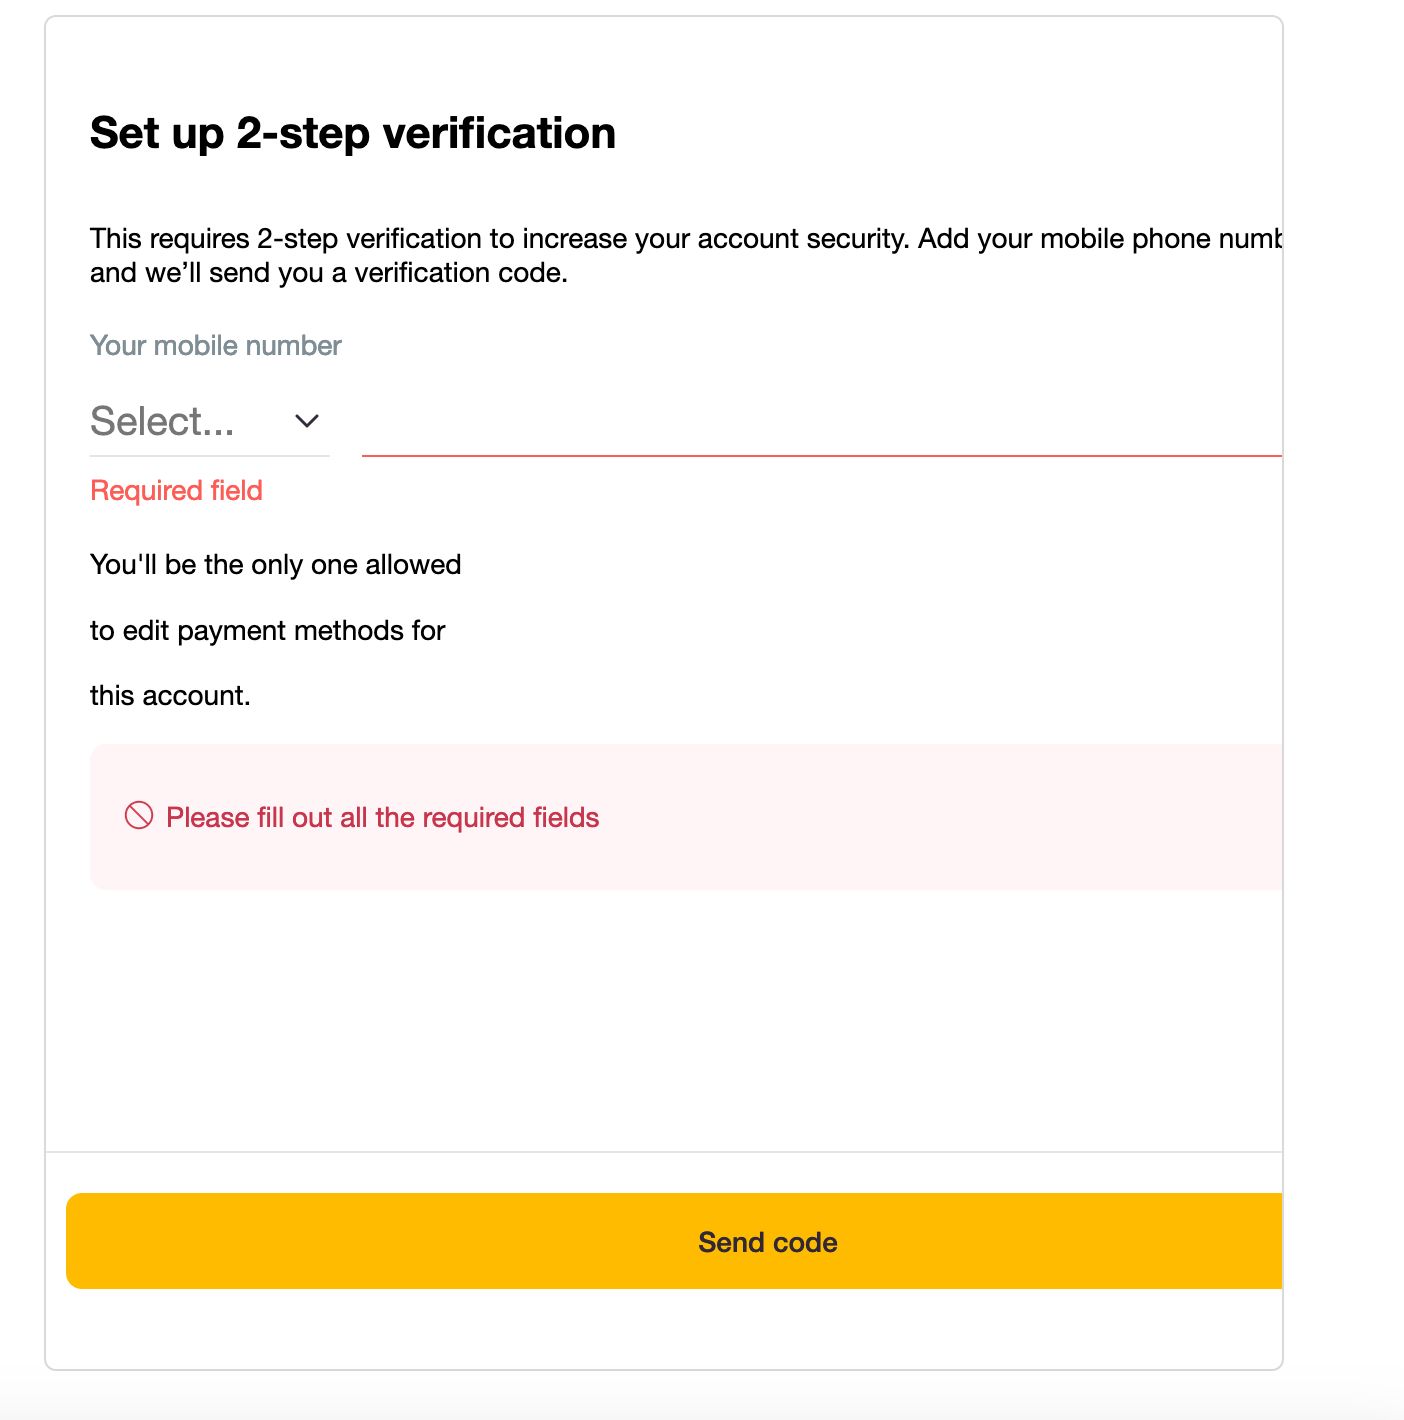
Task: Click "Please fill out all the required fields" message
Action: point(382,818)
